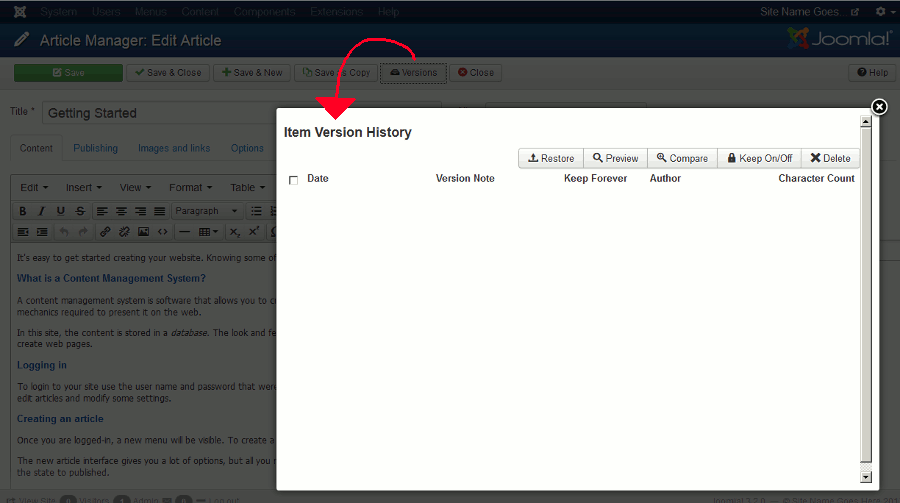Viewport: 900px width, 503px height.
Task: Expand the editor's Insert menu
Action: [82, 187]
